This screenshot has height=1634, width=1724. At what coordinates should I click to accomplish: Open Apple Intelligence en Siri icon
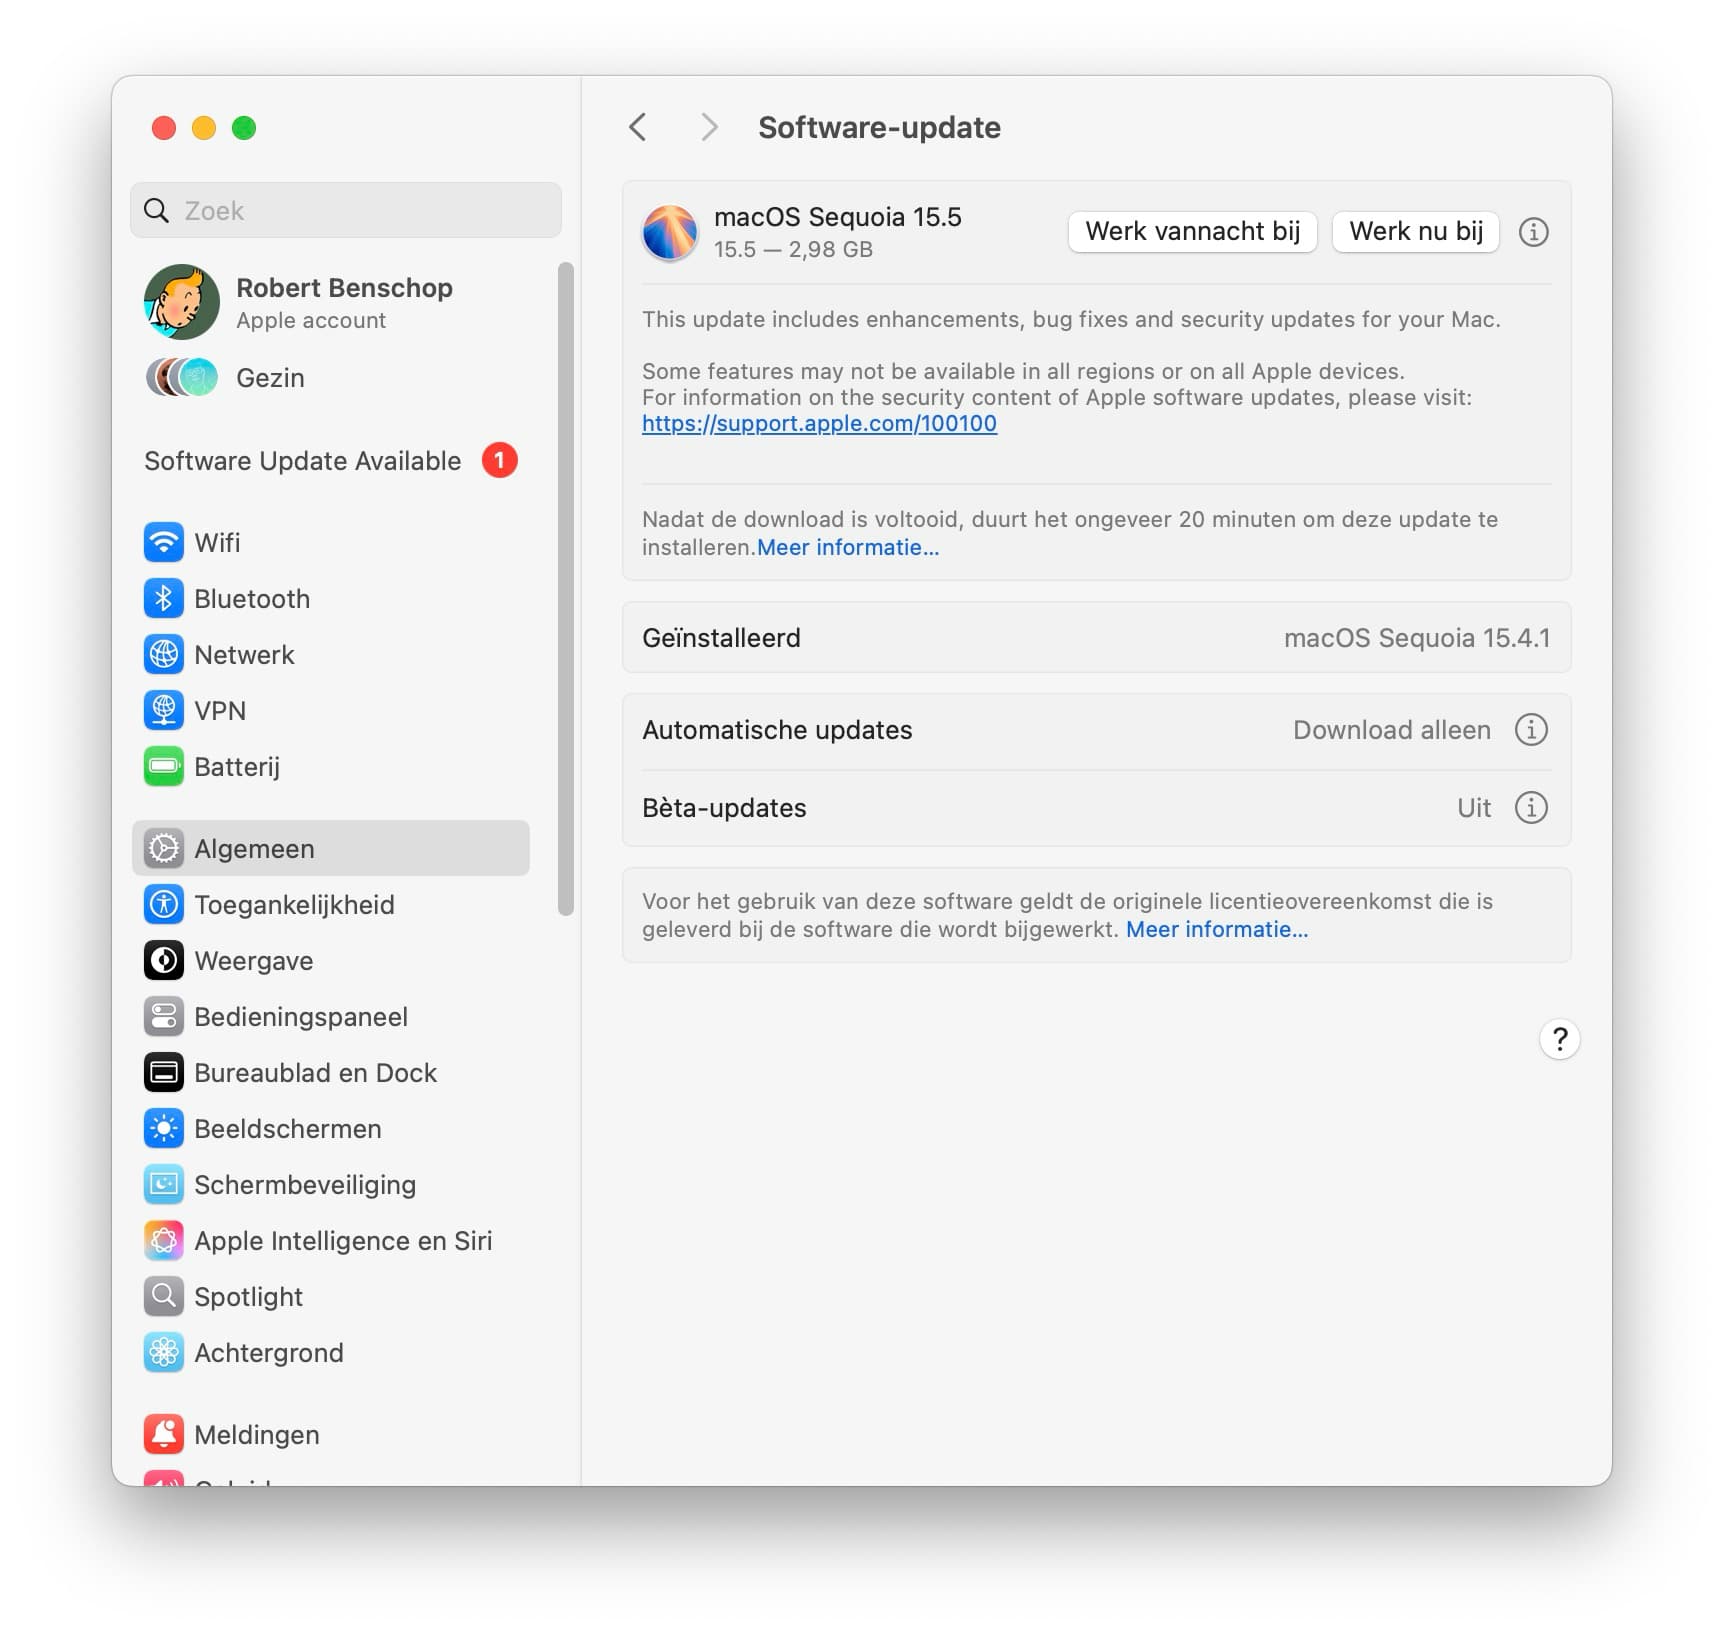click(x=164, y=1241)
